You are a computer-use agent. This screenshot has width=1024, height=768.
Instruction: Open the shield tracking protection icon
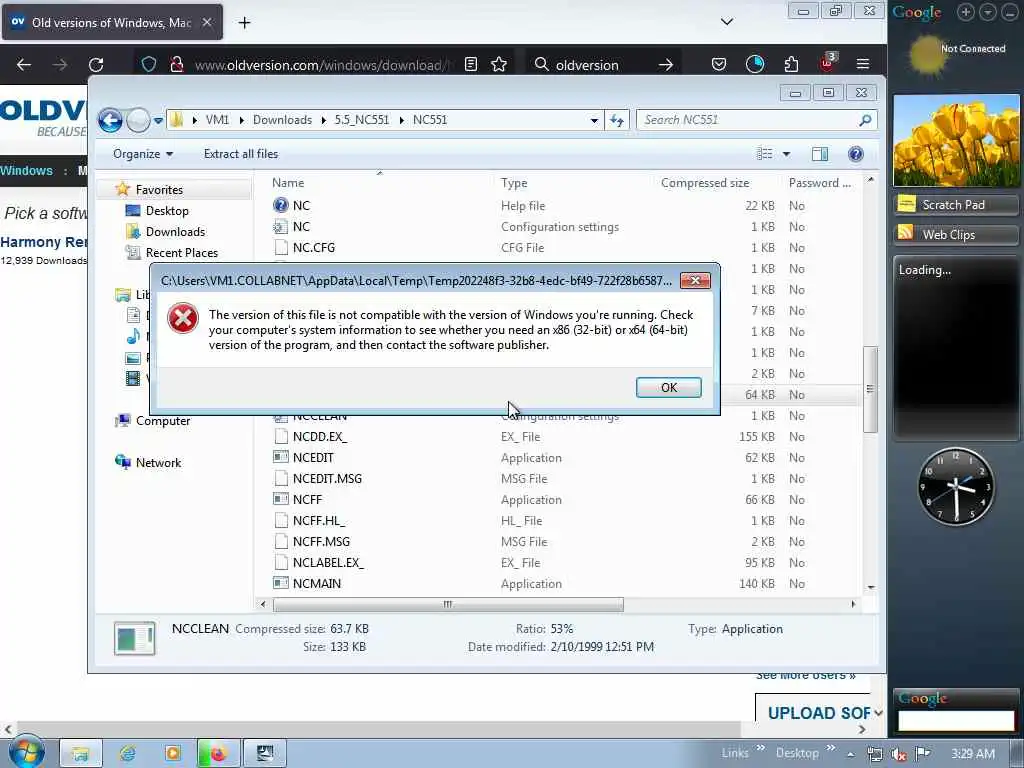click(x=149, y=64)
